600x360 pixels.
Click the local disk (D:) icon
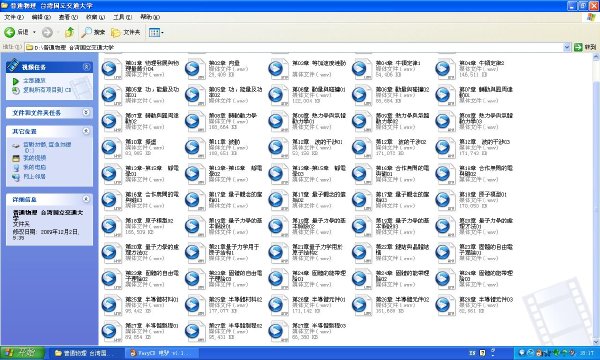16,146
